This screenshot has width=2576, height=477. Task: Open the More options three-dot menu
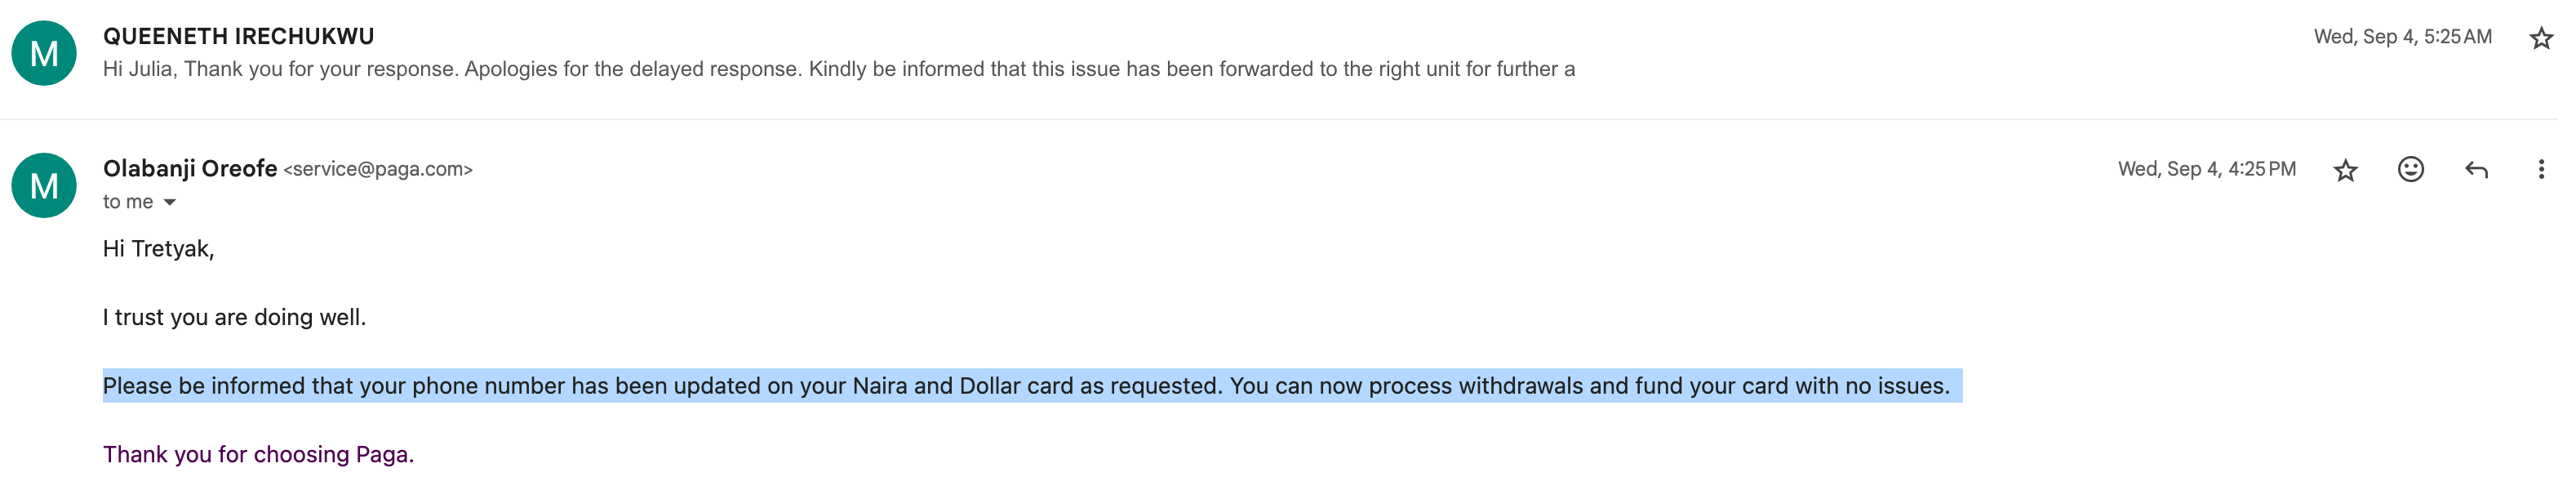(2540, 169)
